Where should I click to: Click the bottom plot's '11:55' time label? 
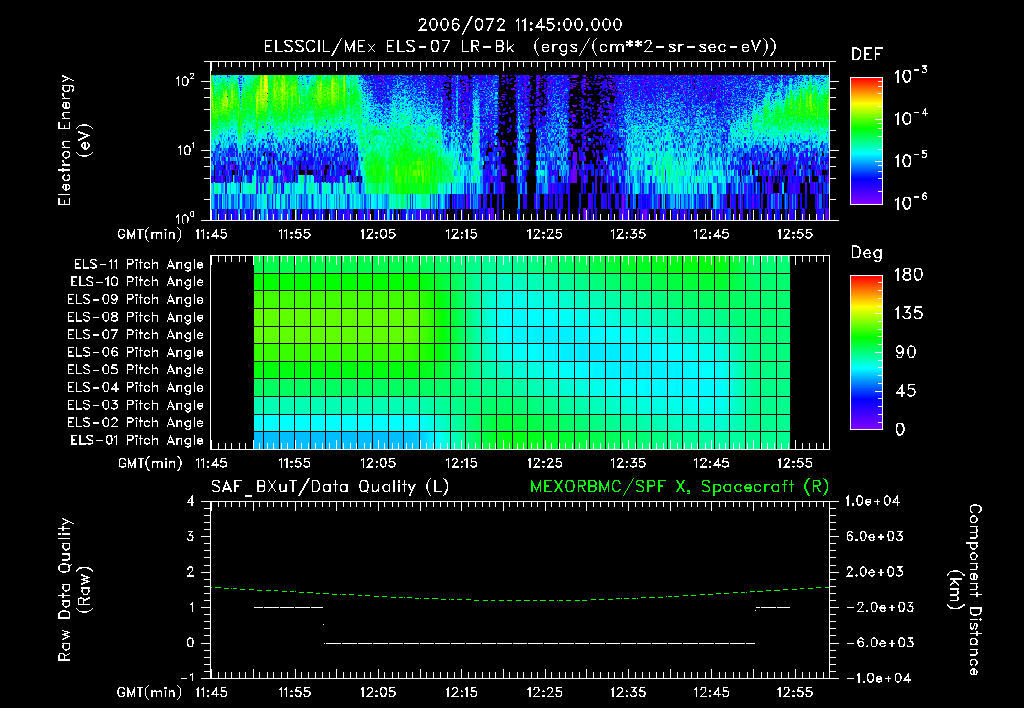[295, 692]
